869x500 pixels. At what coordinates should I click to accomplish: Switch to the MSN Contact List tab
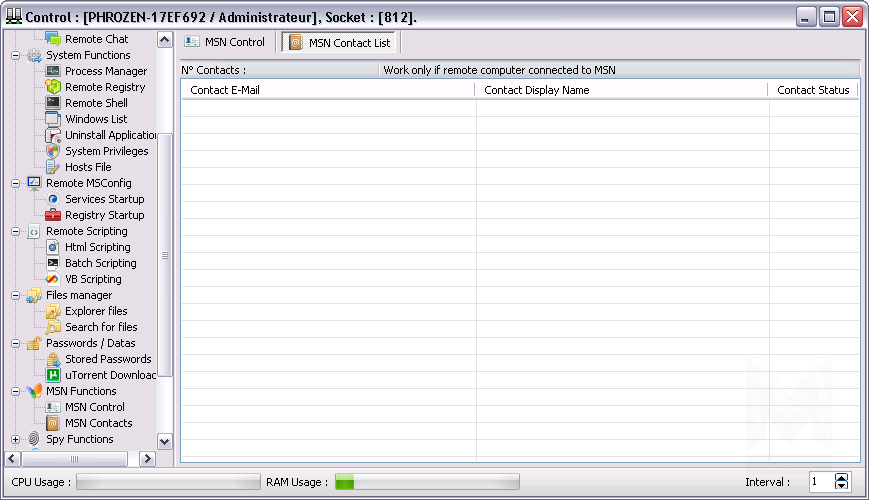tap(340, 43)
